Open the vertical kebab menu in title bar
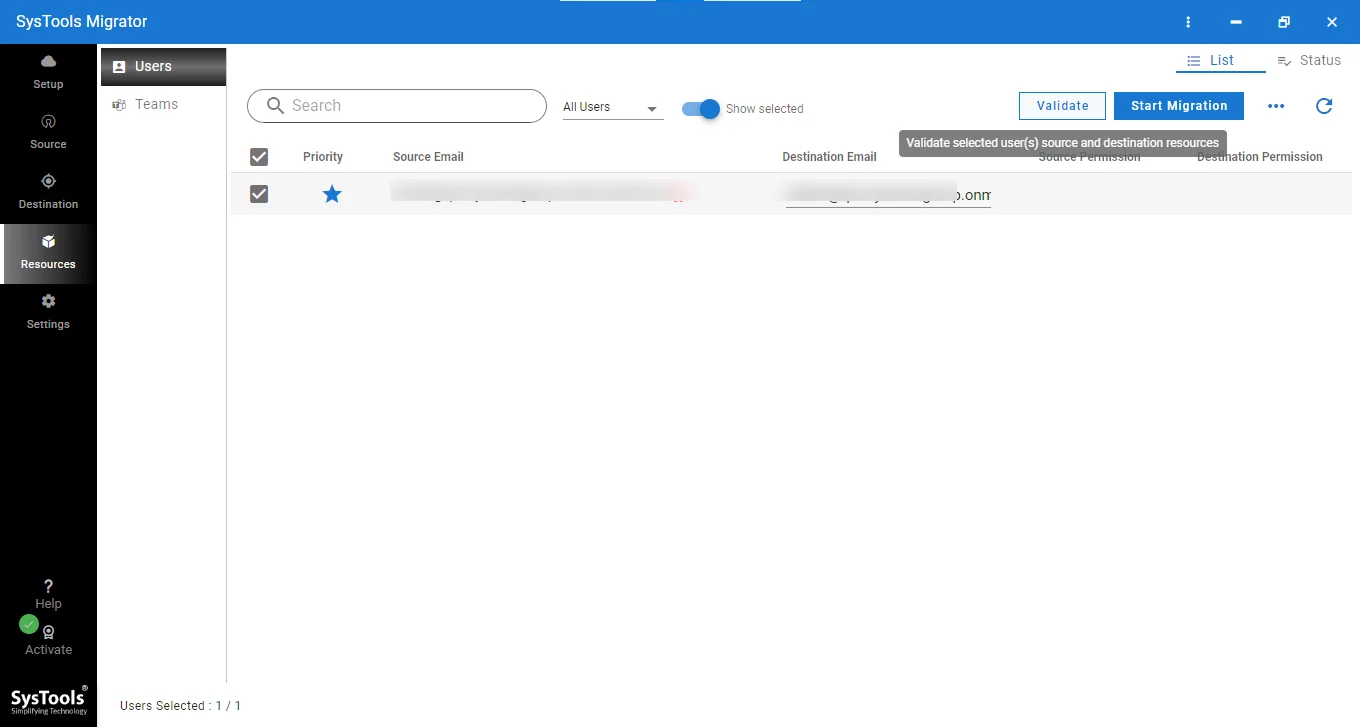Viewport: 1360px width, 728px height. click(x=1188, y=22)
